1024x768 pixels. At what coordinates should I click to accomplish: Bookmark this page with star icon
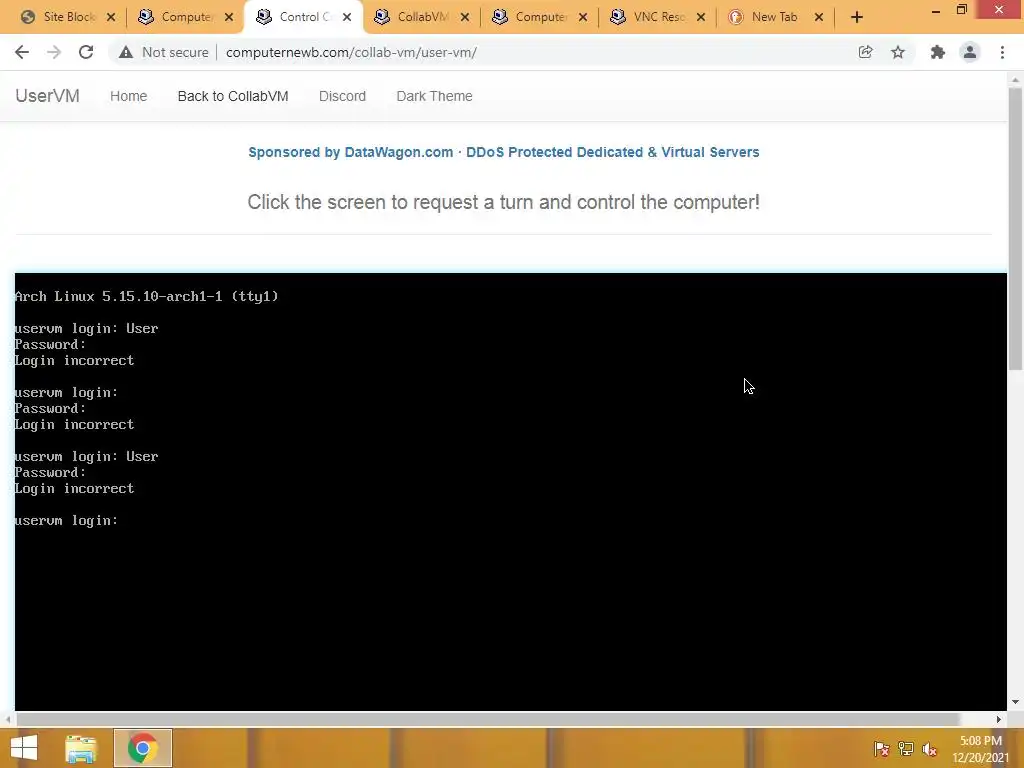898,52
